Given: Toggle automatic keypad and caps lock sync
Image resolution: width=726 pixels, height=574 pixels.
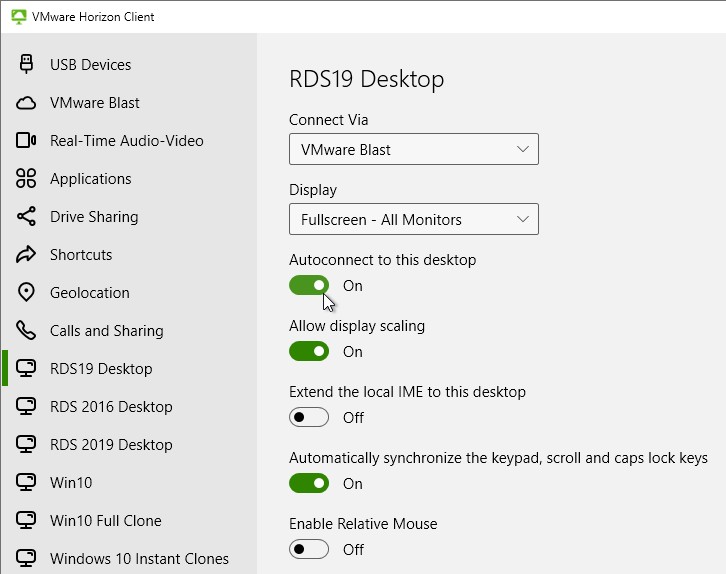Looking at the screenshot, I should 309,483.
